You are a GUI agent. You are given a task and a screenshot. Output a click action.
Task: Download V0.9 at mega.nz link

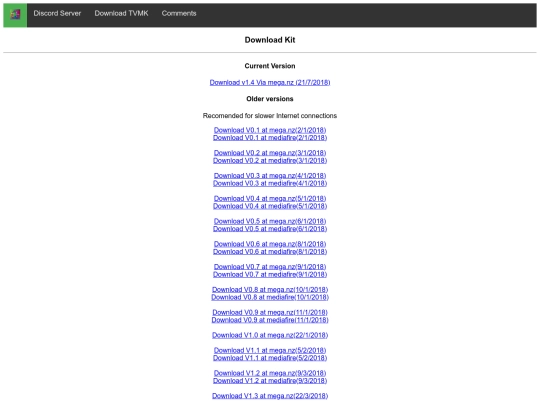270,312
